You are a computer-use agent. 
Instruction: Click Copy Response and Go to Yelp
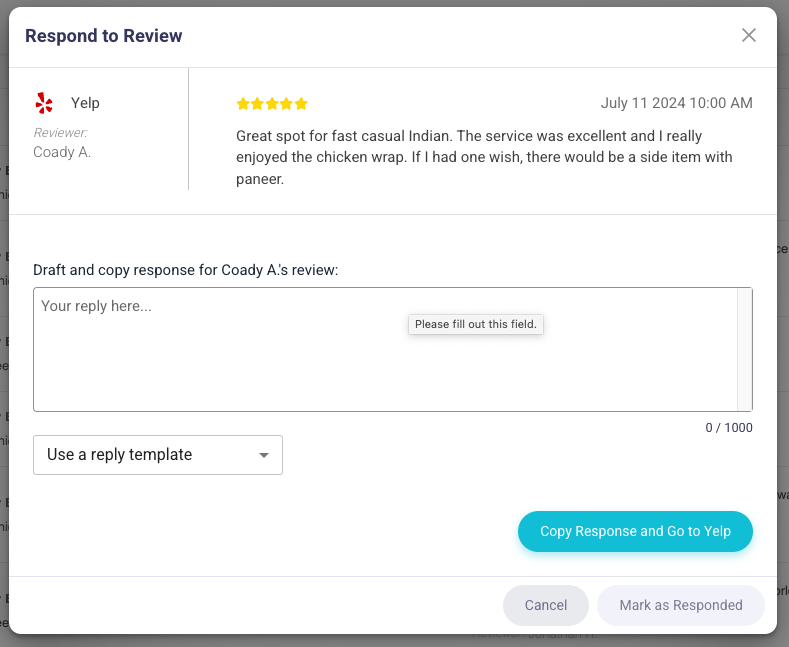635,531
